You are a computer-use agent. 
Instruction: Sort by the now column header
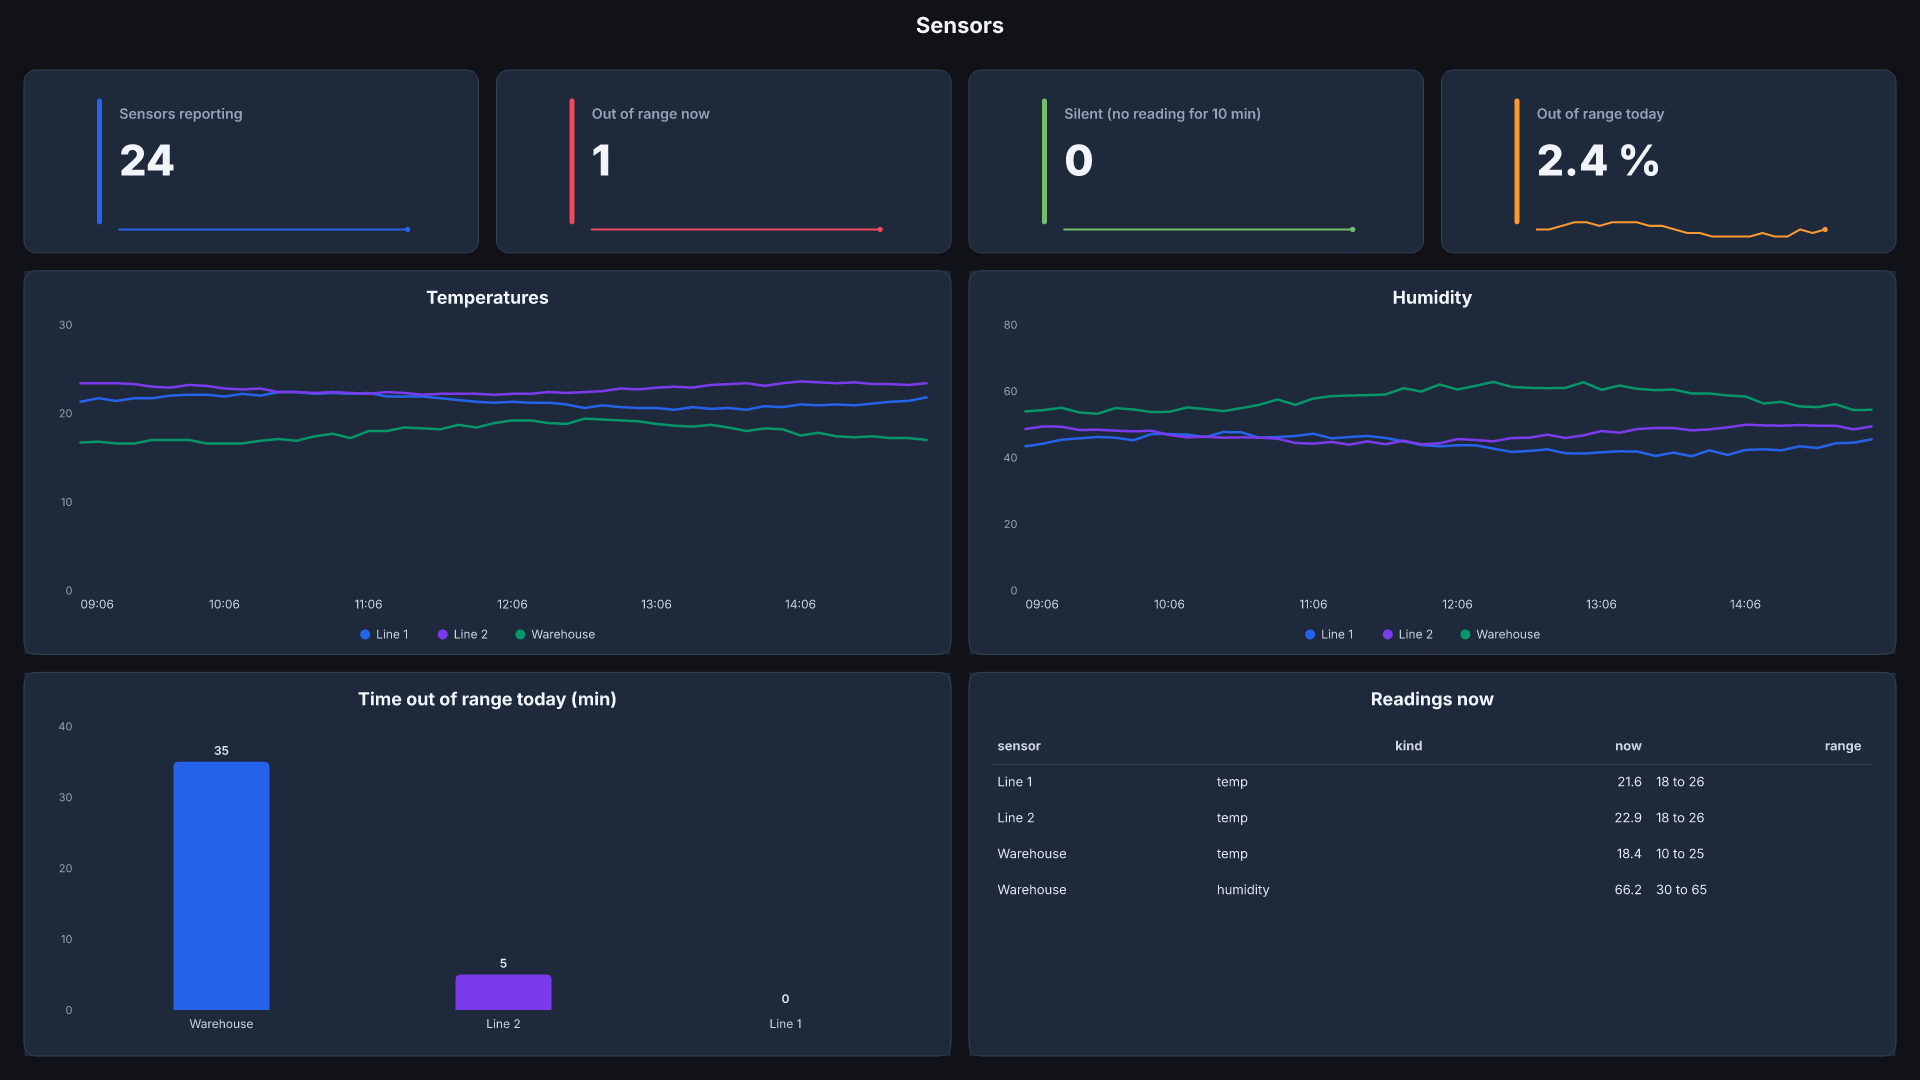coord(1628,746)
